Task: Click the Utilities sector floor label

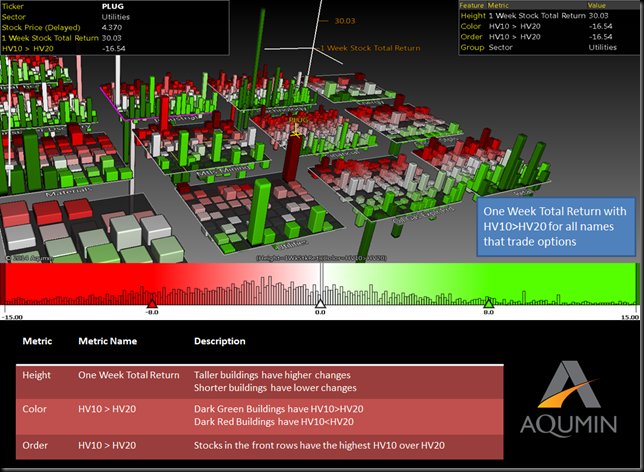Action: coord(292,244)
